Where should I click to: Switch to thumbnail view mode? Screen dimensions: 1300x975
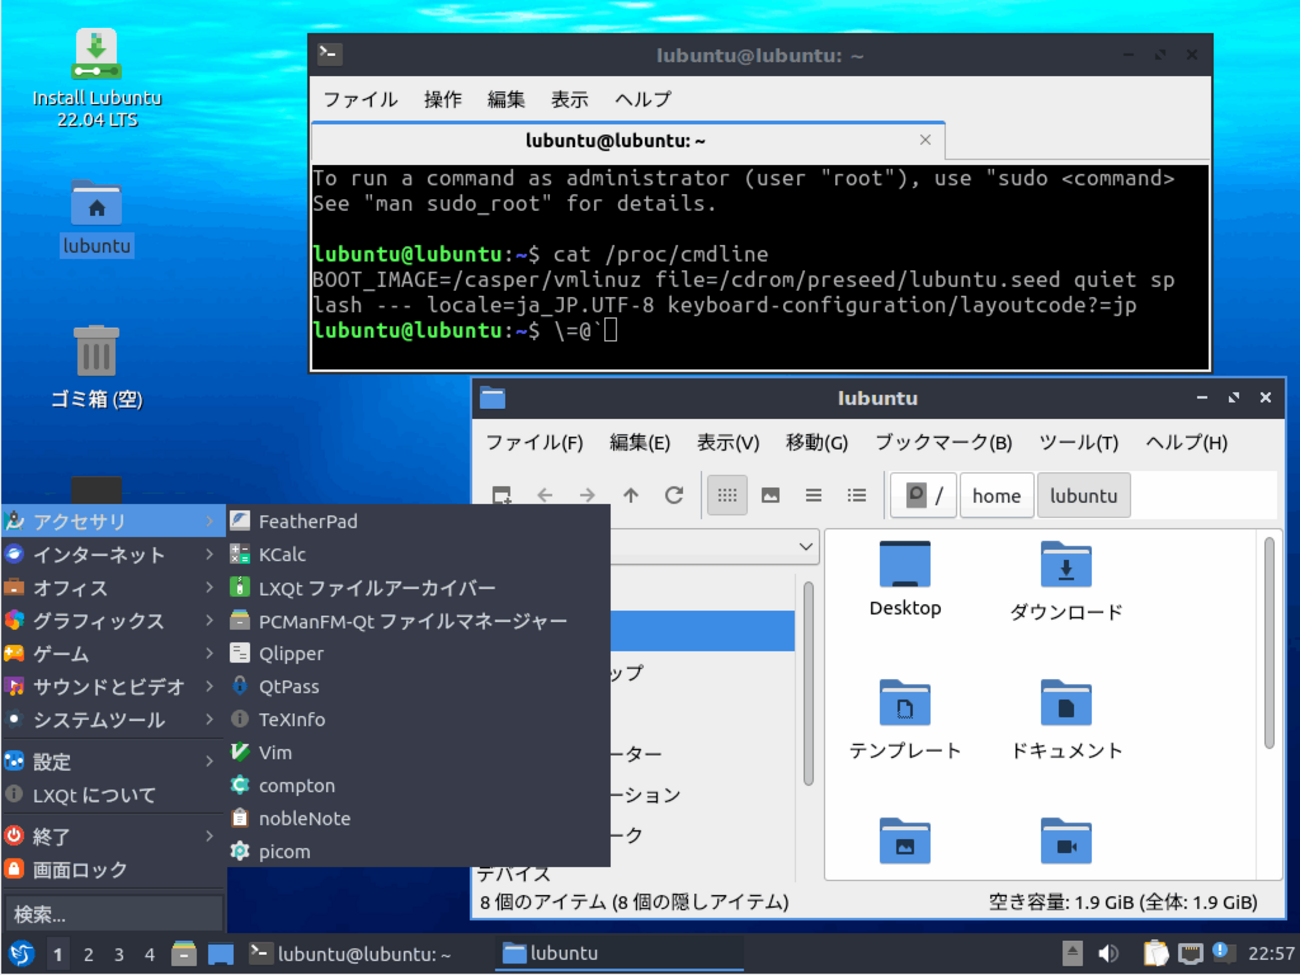[x=770, y=495]
